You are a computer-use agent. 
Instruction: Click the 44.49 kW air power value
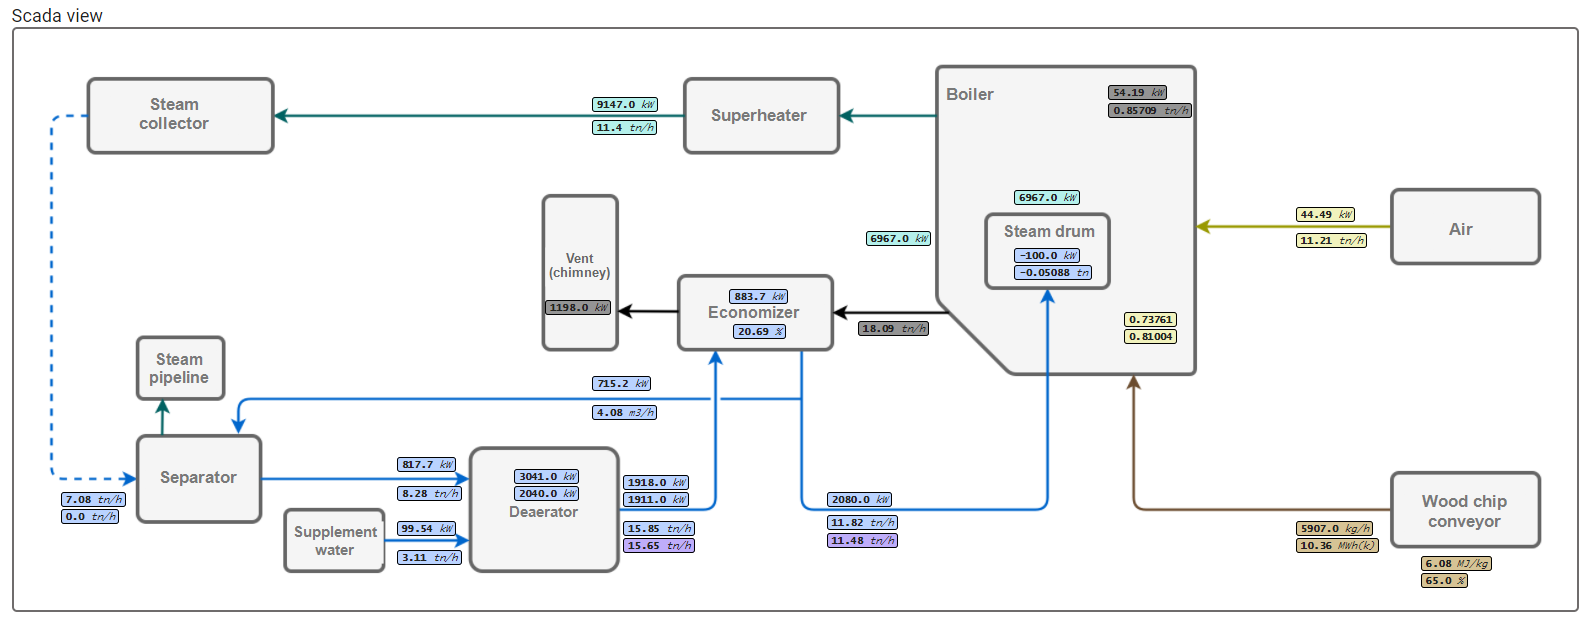point(1325,215)
